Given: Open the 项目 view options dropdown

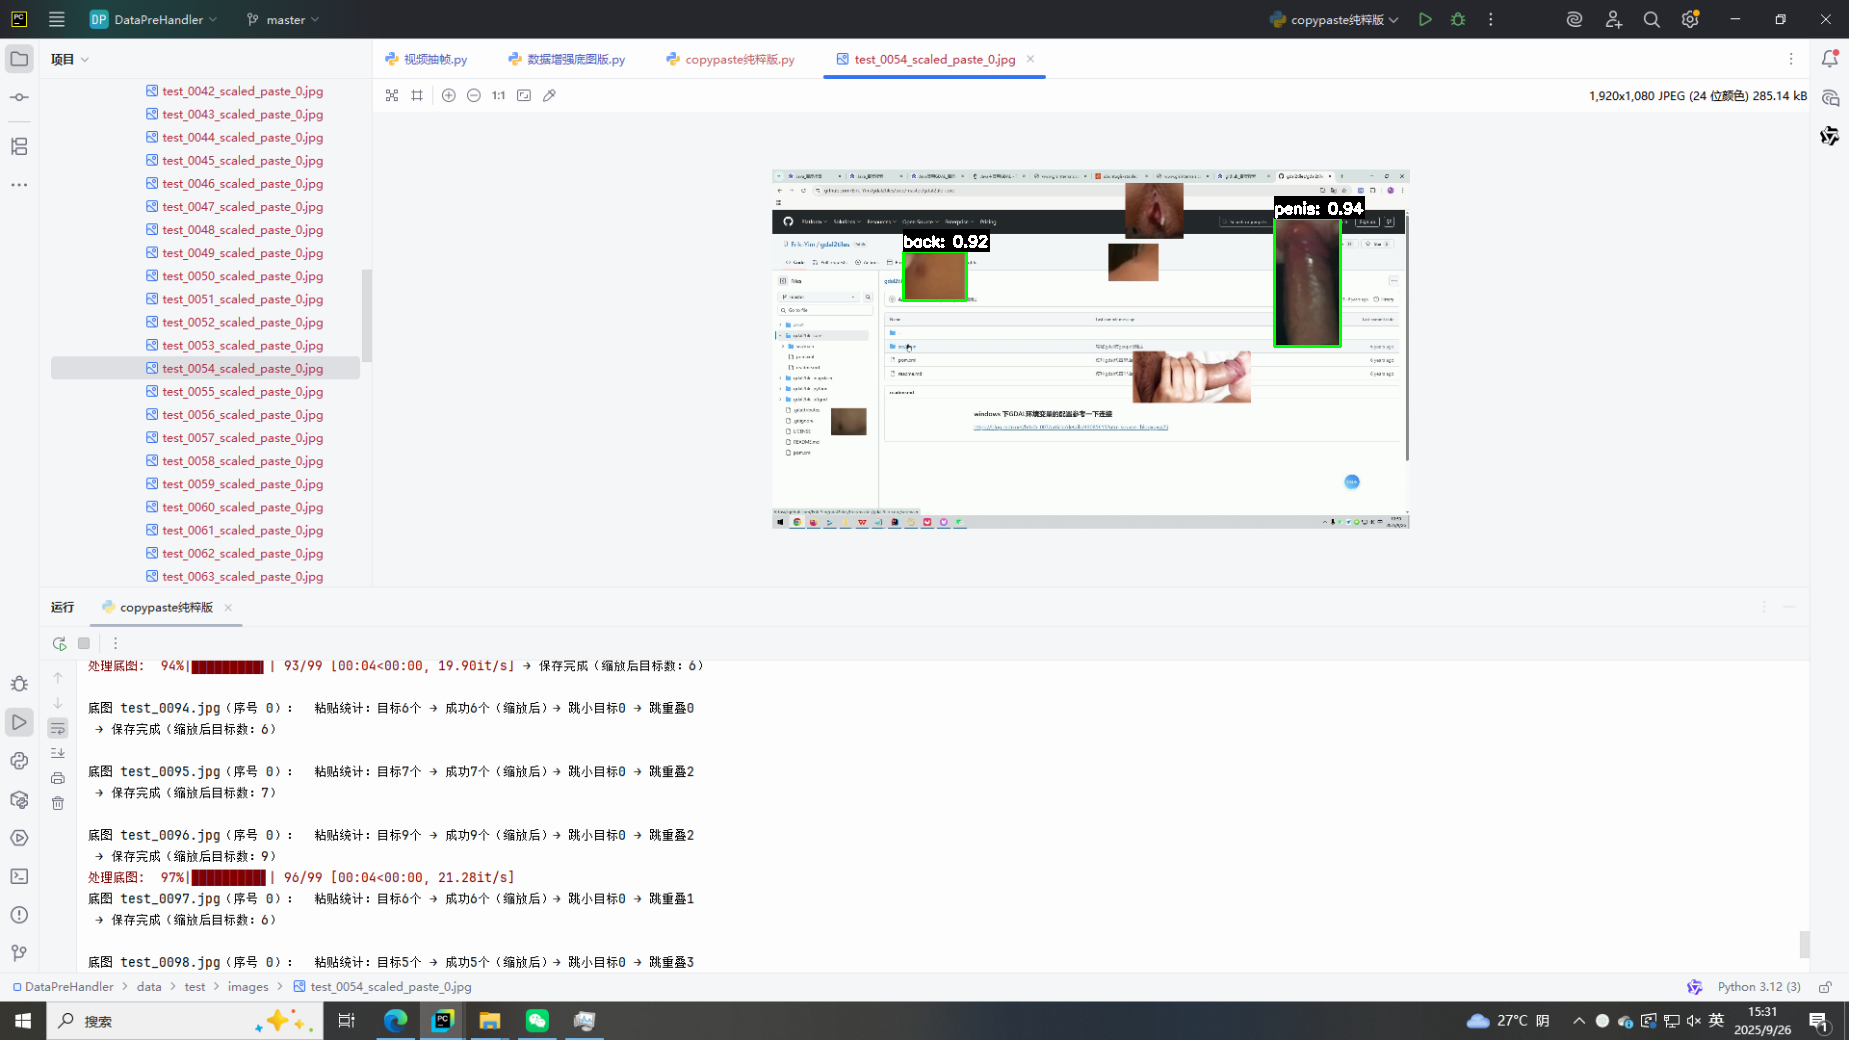Looking at the screenshot, I should 70,59.
